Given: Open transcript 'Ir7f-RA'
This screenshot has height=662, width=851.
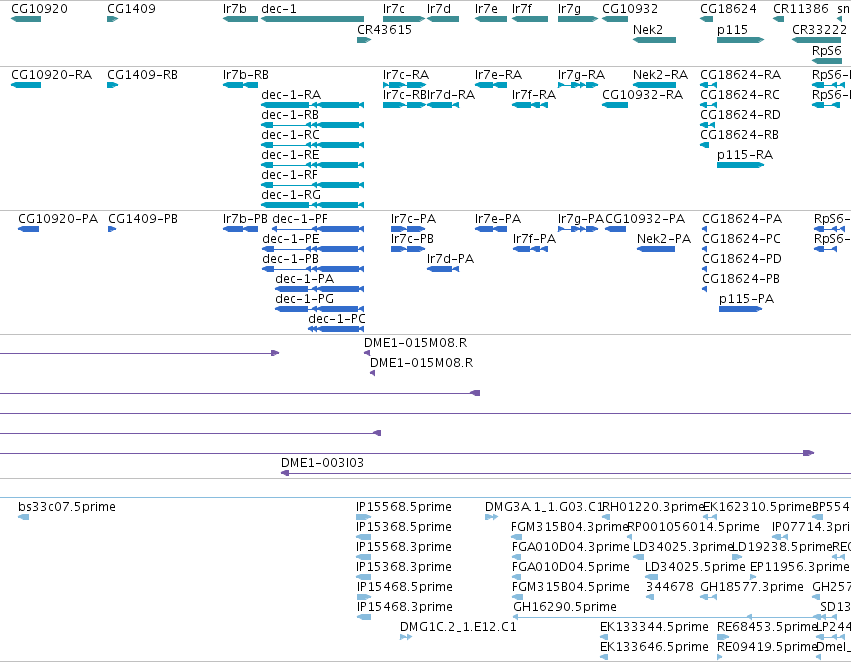Looking at the screenshot, I should (x=534, y=95).
